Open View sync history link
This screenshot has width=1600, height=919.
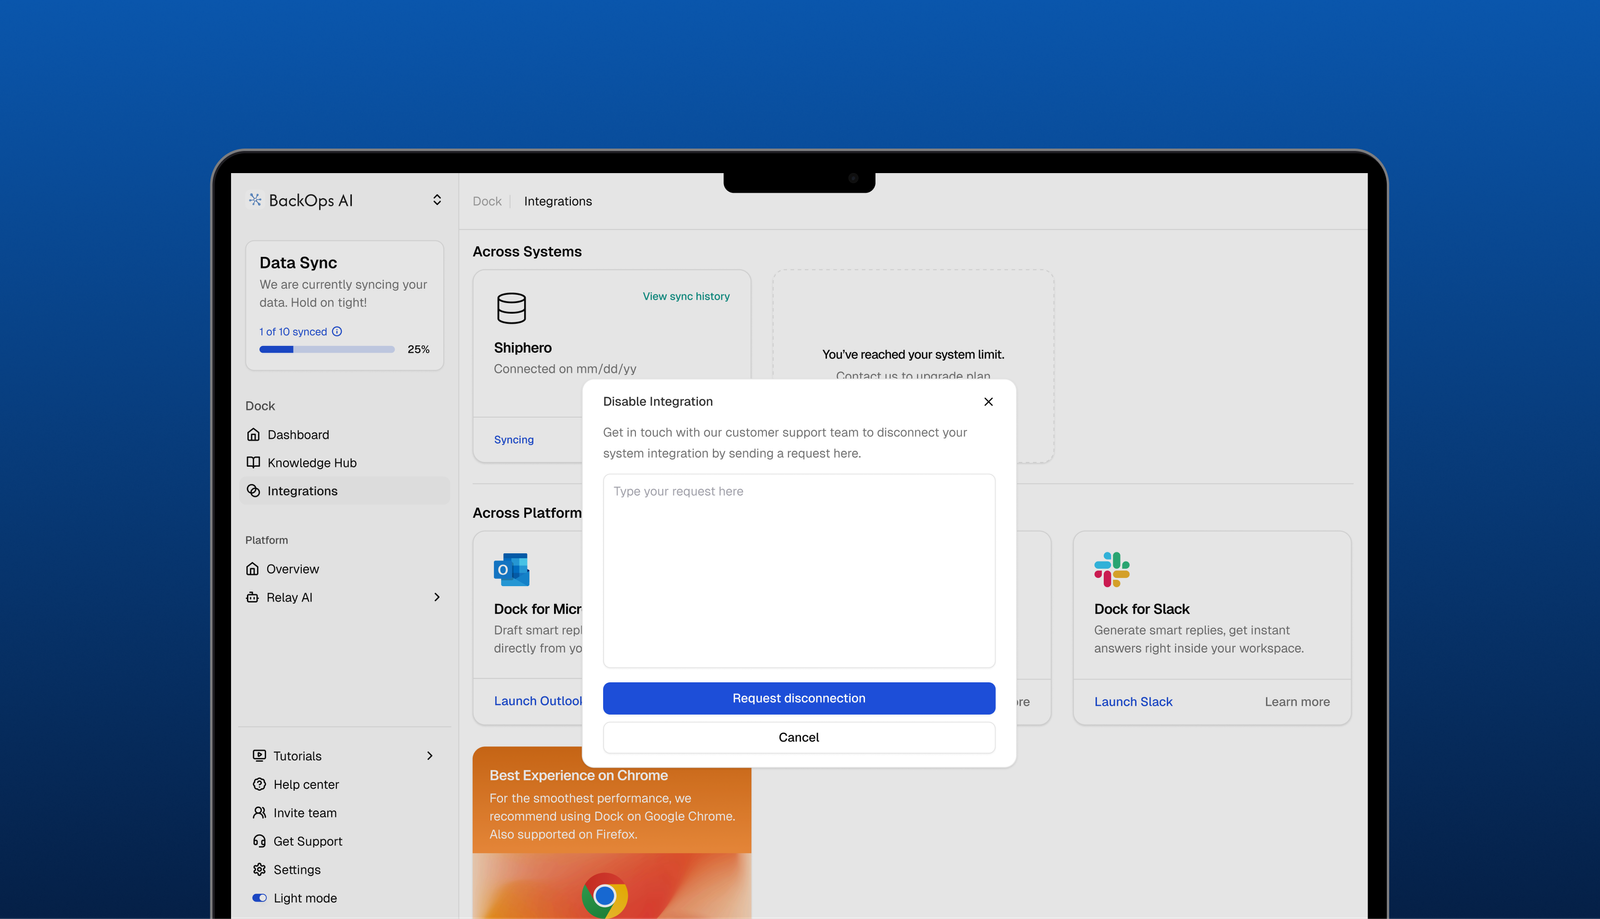point(686,296)
